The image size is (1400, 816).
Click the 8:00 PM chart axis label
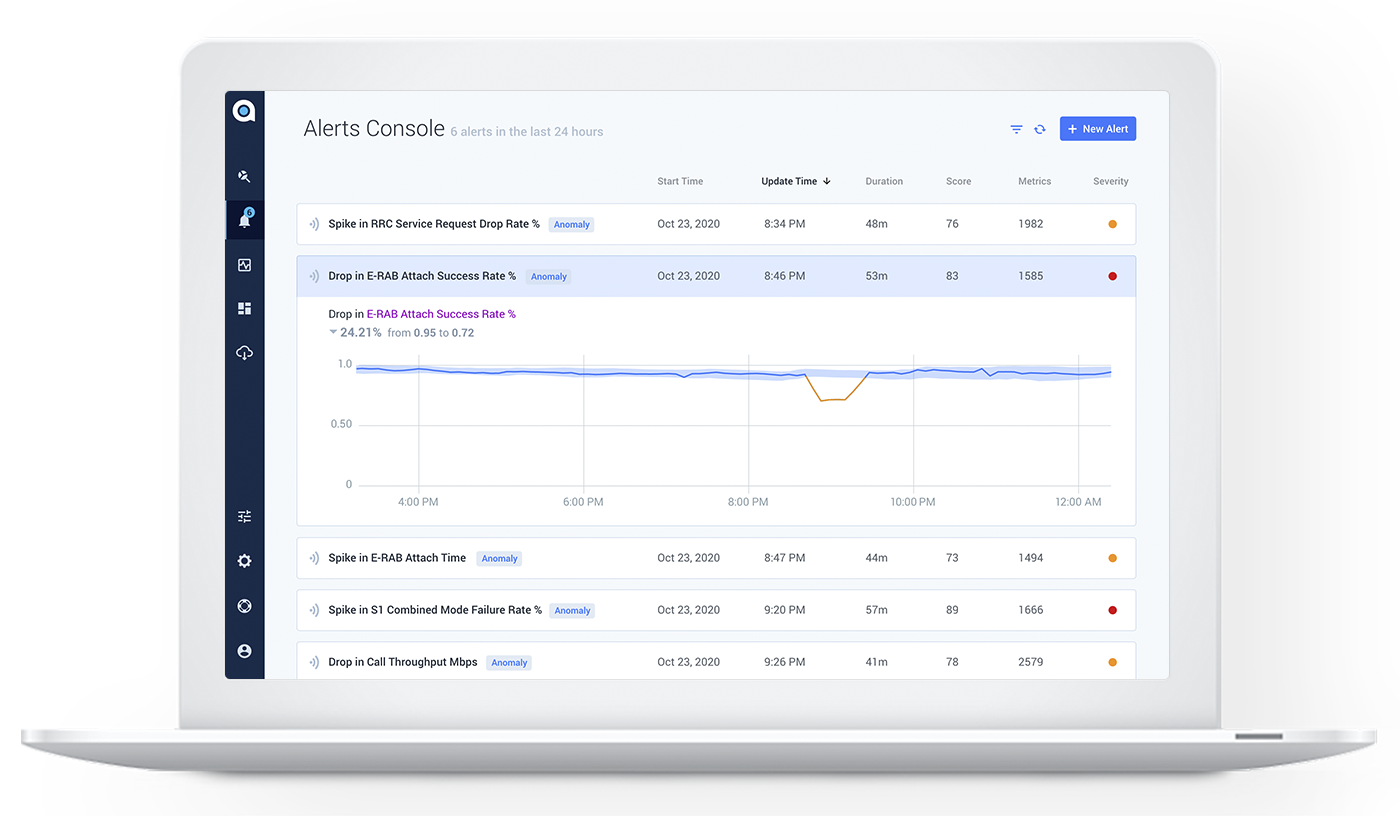748,502
